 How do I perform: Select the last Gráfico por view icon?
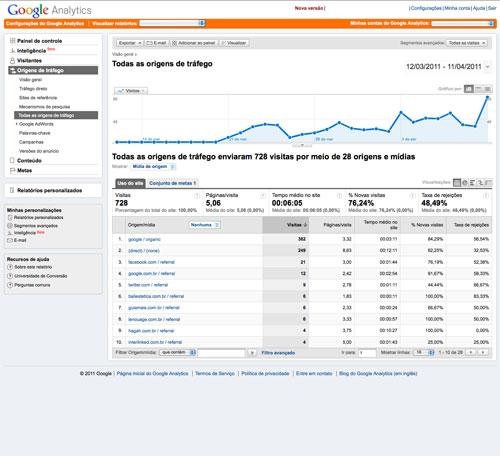tap(488, 89)
